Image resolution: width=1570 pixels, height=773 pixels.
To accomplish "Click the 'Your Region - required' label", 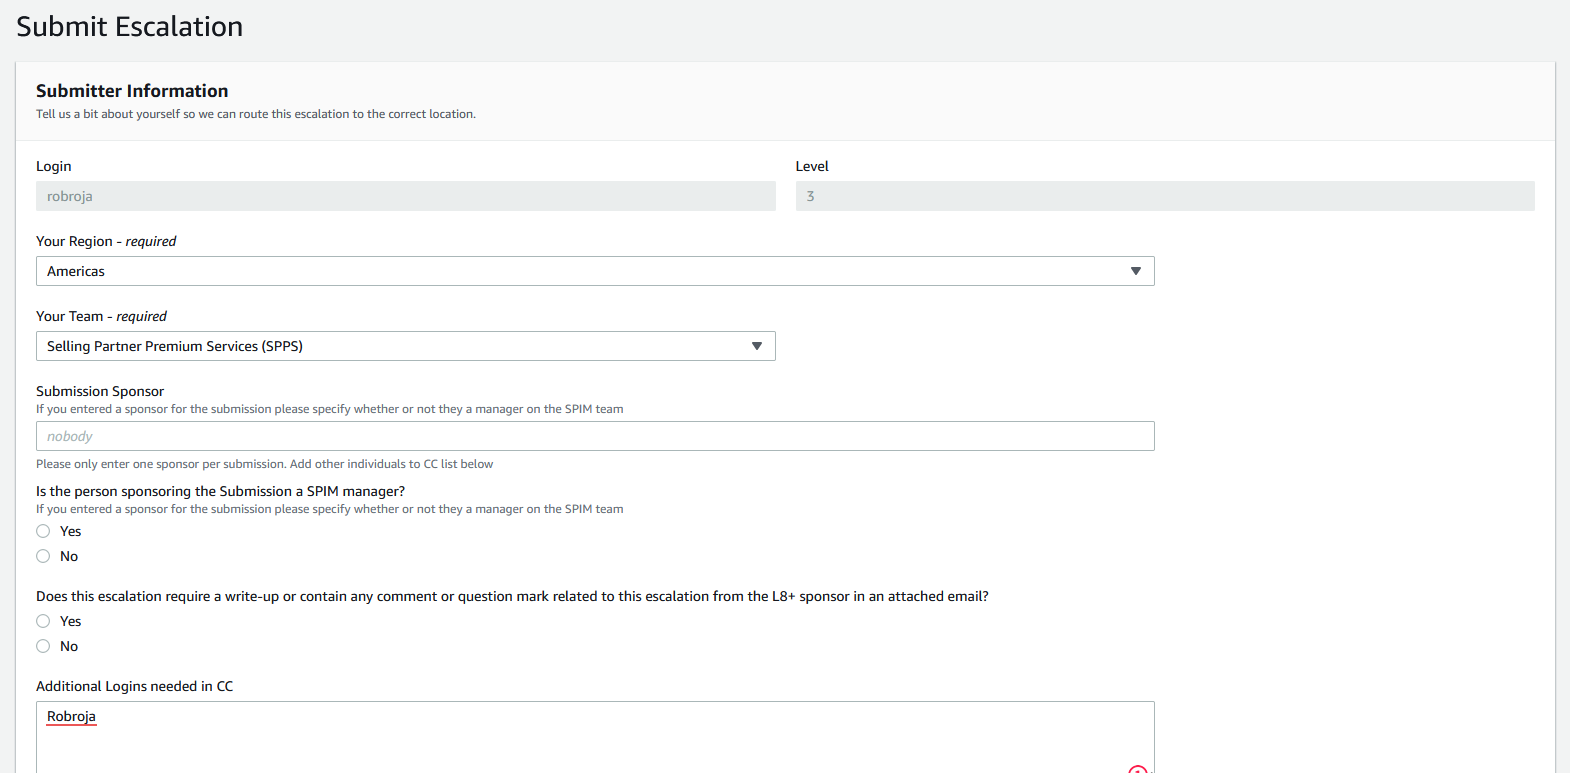I will click(x=106, y=241).
